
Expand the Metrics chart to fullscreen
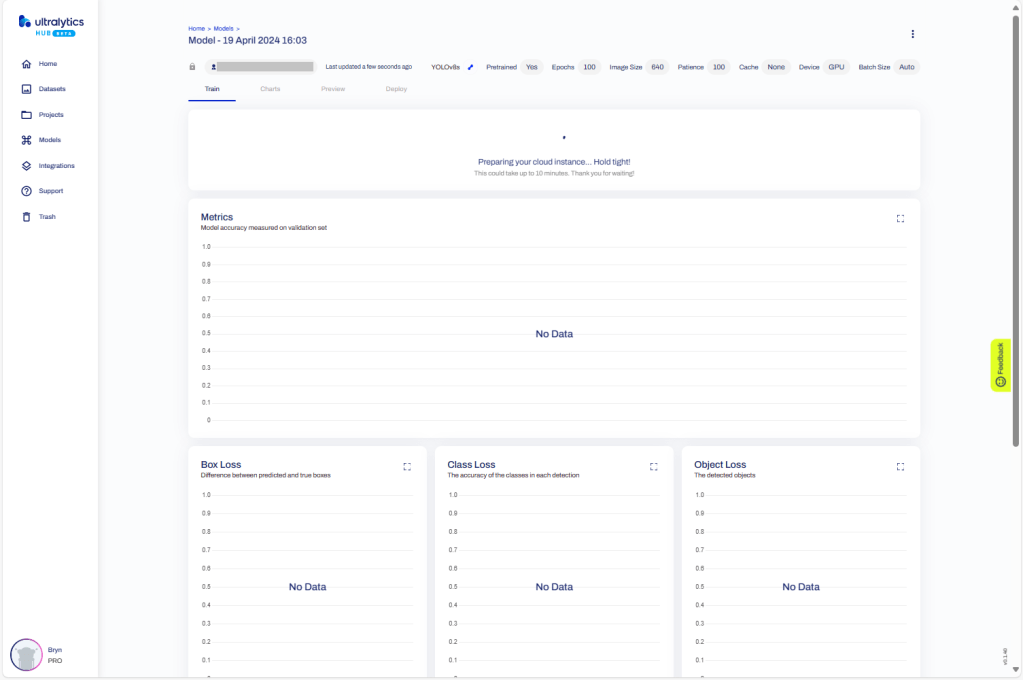900,218
